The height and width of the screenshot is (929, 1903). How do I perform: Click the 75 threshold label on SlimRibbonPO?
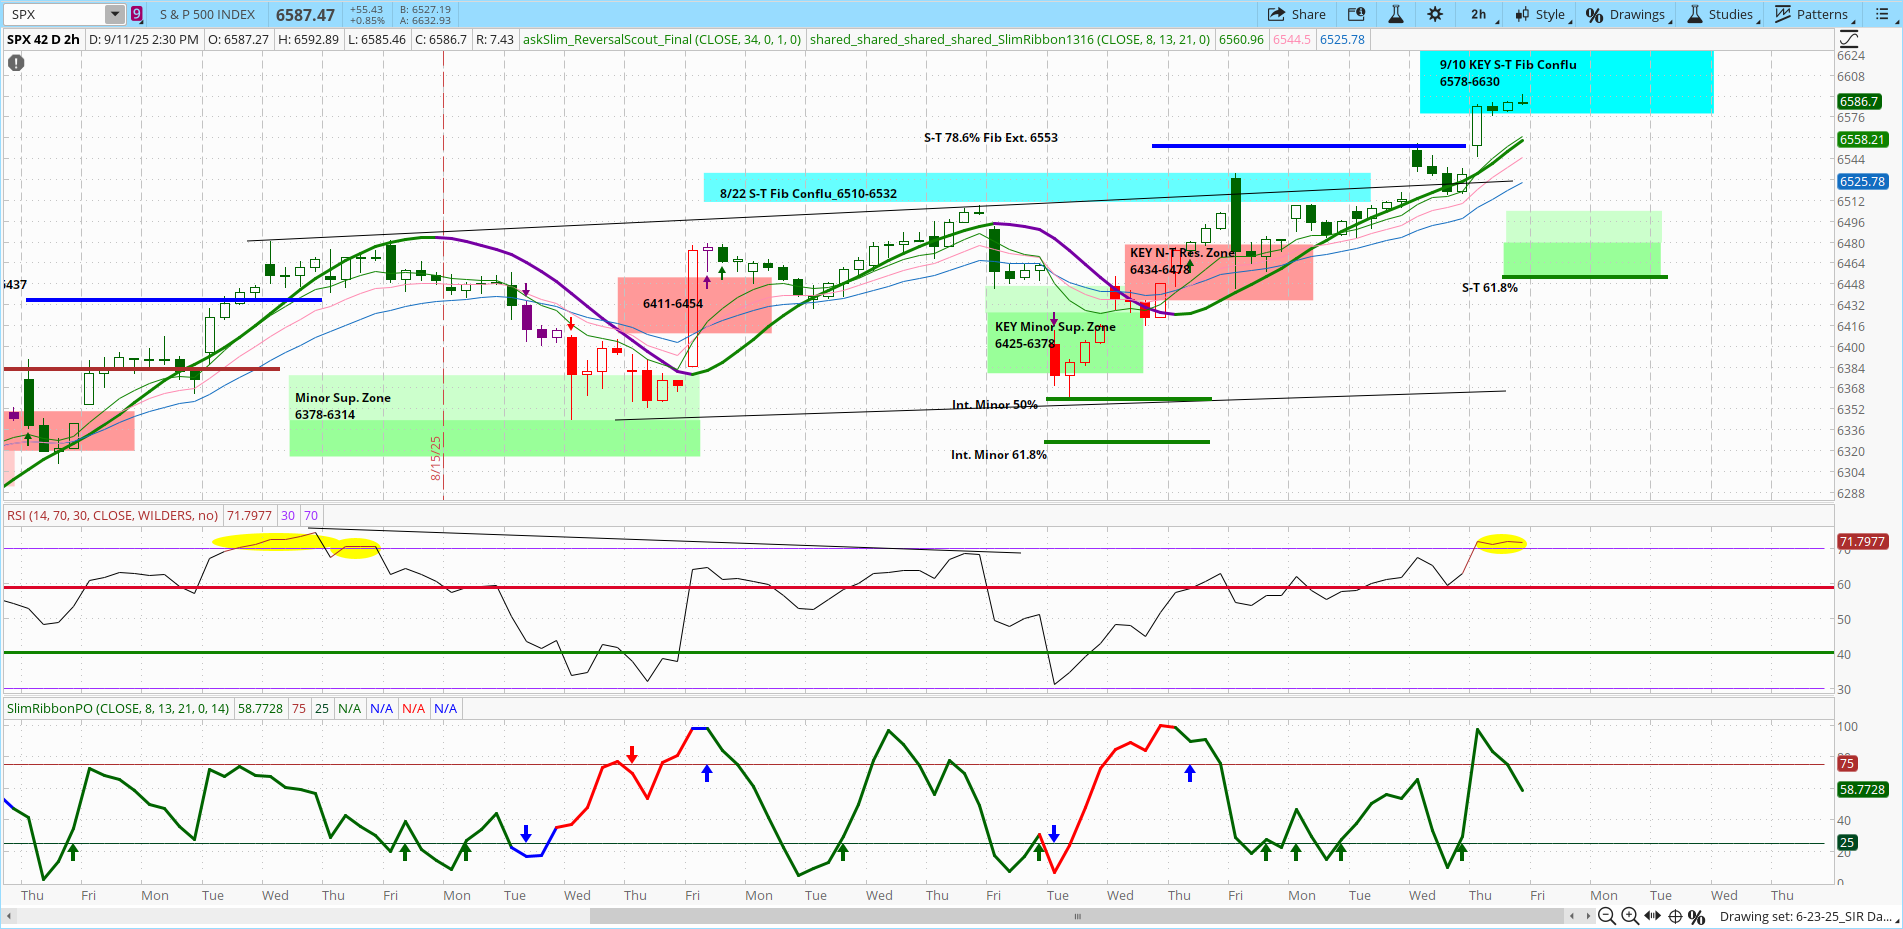pos(299,708)
